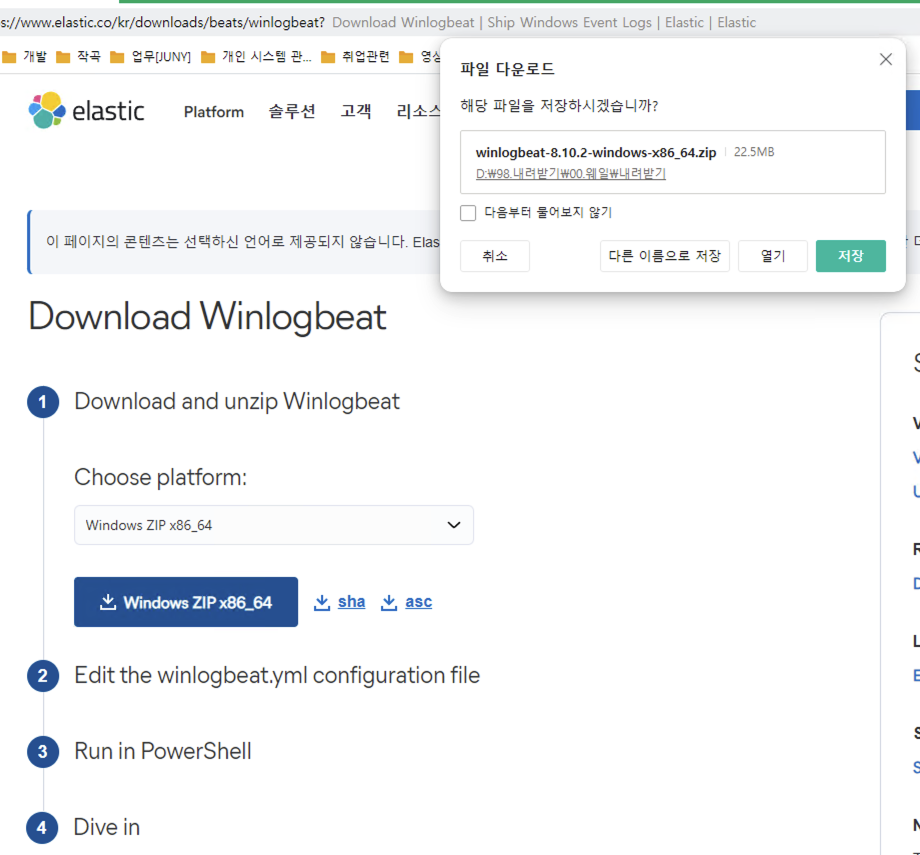Viewport: 920px width, 855px height.
Task: Click the elastic logo
Action: point(86,110)
